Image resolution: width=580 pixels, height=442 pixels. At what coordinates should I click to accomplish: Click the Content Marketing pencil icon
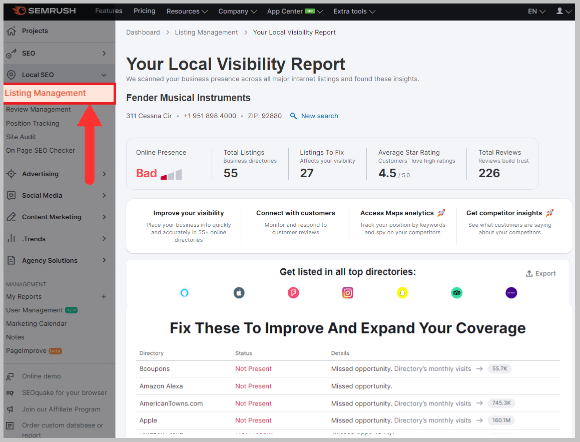click(x=11, y=217)
